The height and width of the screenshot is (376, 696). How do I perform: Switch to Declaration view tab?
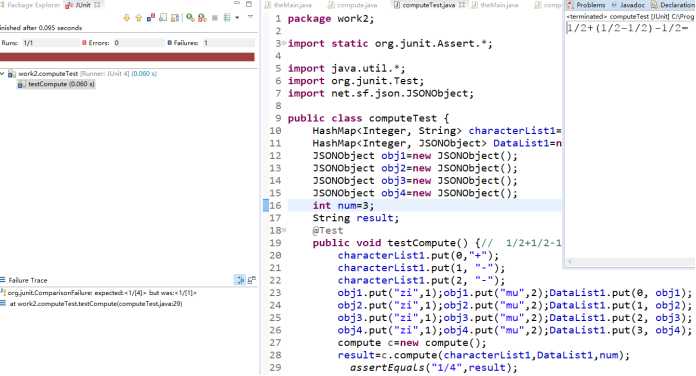pyautogui.click(x=673, y=5)
